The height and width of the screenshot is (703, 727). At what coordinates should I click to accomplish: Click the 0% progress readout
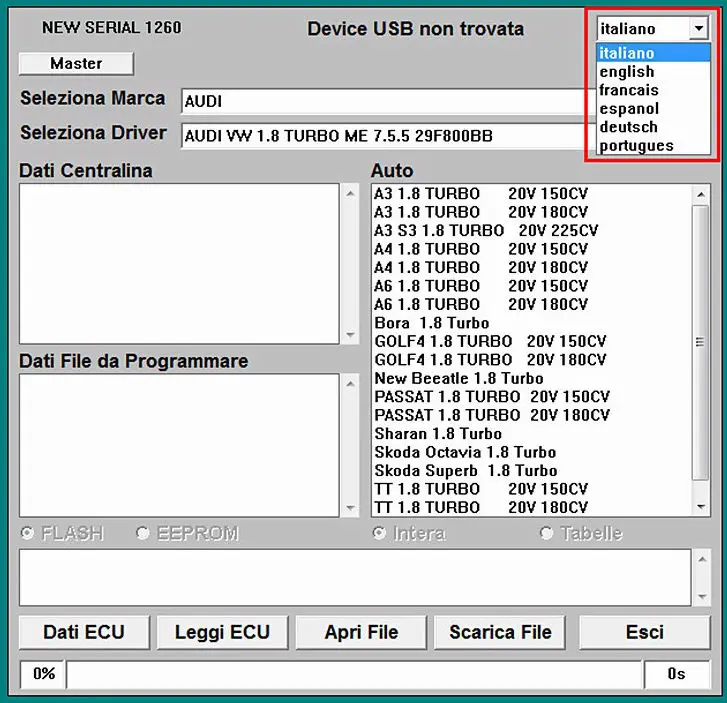(x=43, y=674)
